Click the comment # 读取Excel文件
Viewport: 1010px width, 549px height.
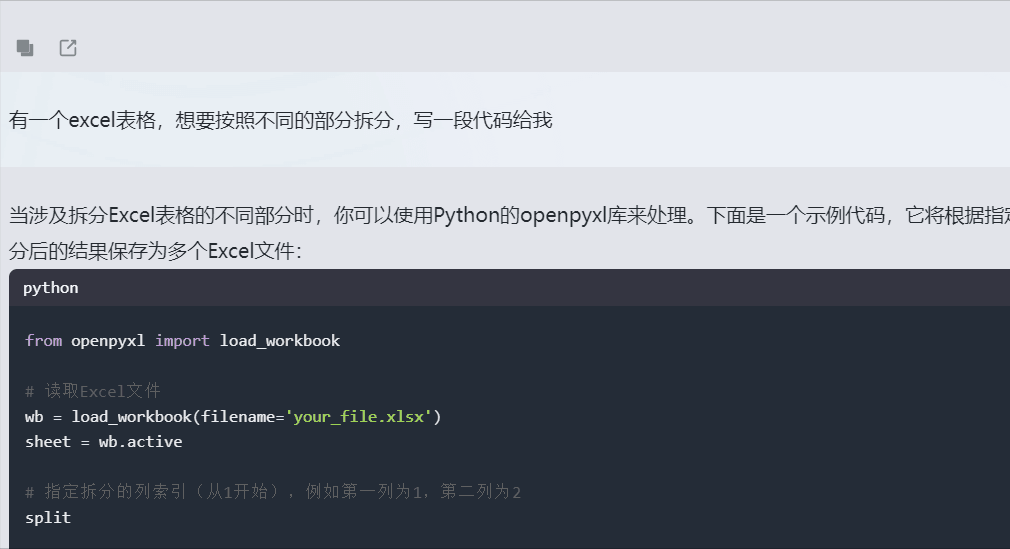[93, 391]
